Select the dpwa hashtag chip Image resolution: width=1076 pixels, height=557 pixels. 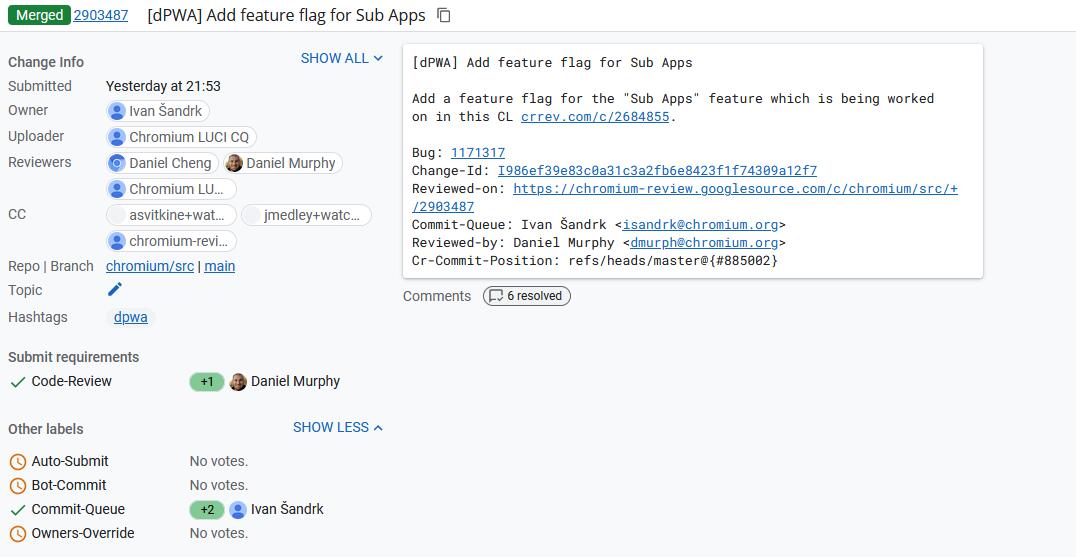pyautogui.click(x=131, y=317)
